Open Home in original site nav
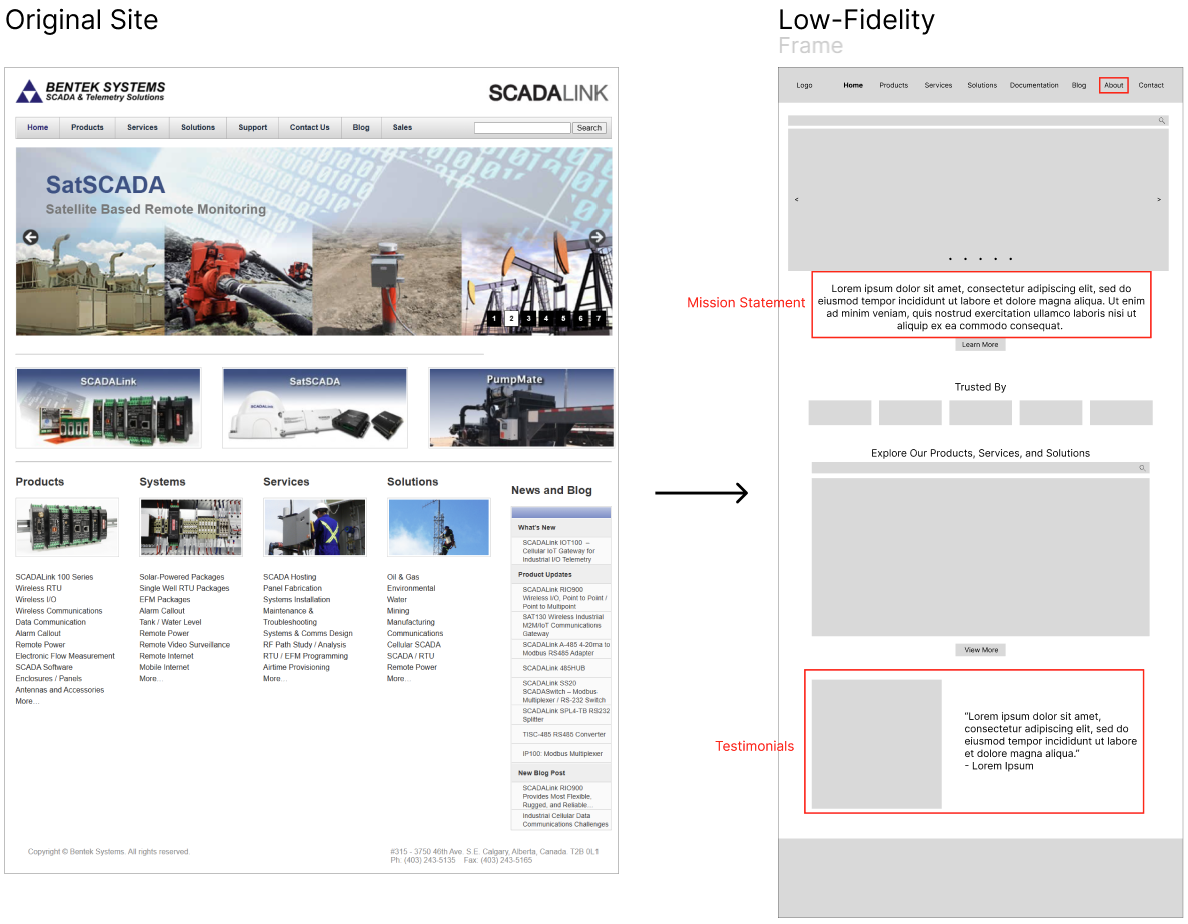1188x924 pixels. click(38, 128)
